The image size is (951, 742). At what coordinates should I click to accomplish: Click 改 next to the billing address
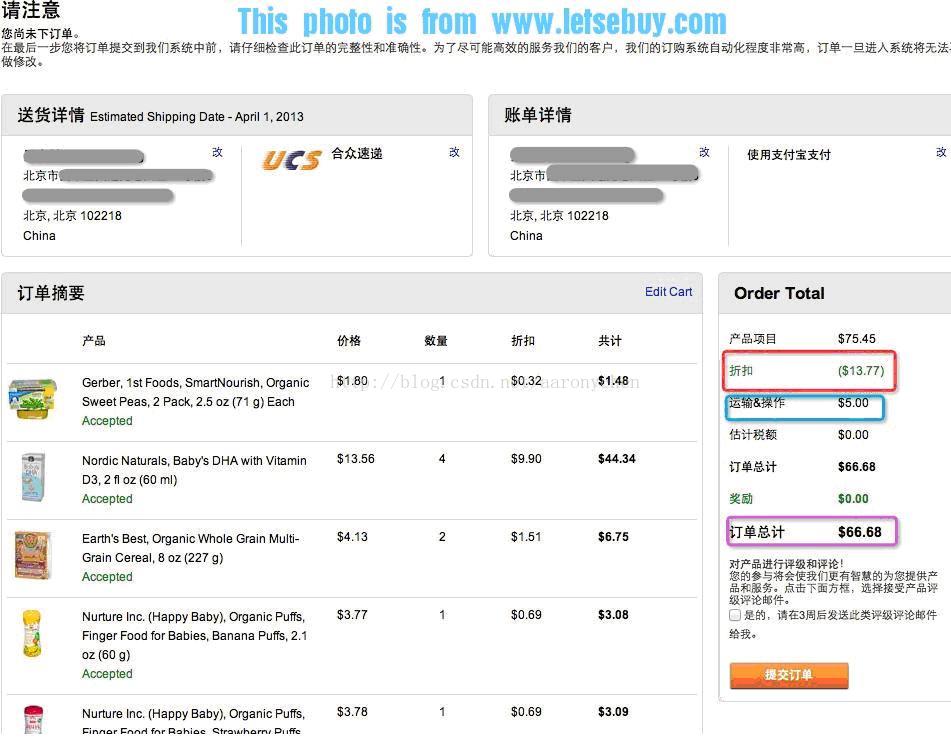coord(704,152)
